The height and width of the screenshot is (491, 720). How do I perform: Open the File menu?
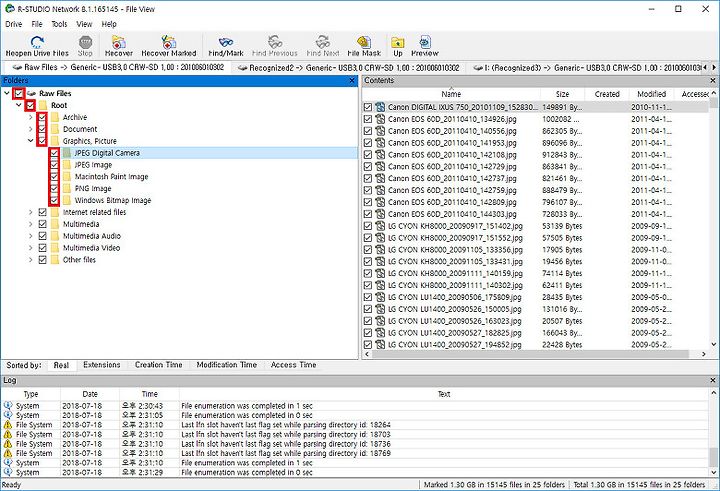[x=37, y=24]
